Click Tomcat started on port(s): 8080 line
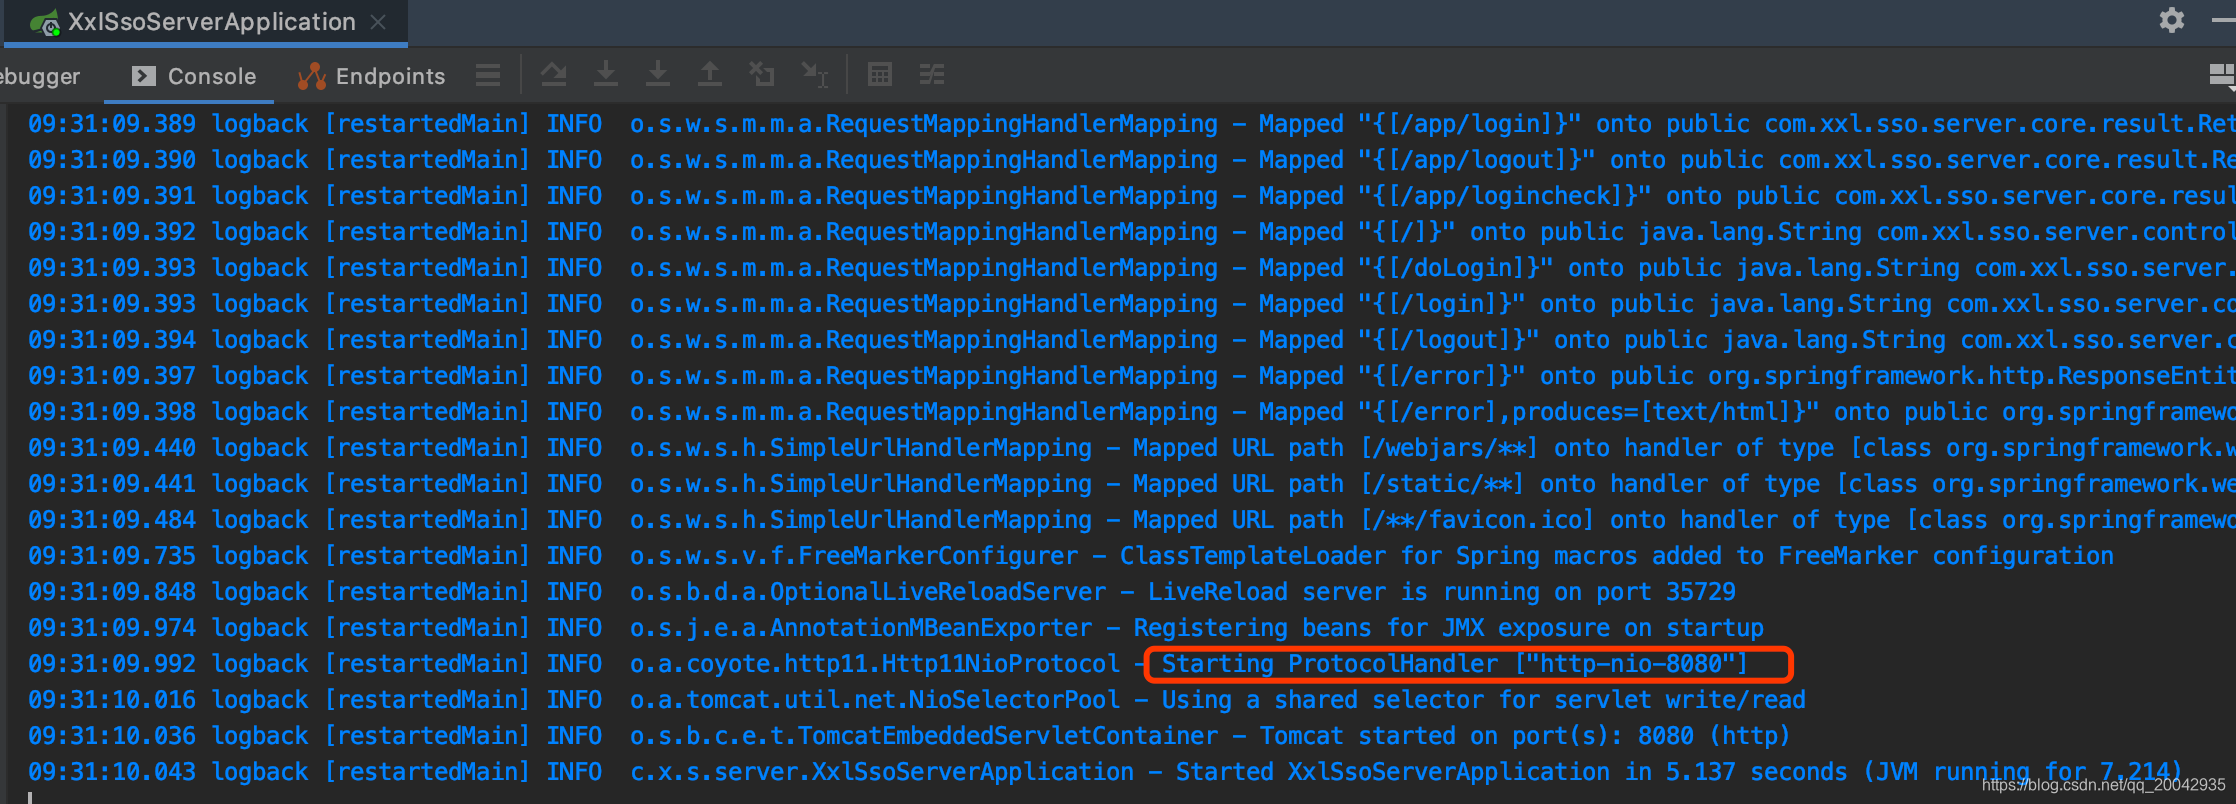2236x804 pixels. click(909, 736)
